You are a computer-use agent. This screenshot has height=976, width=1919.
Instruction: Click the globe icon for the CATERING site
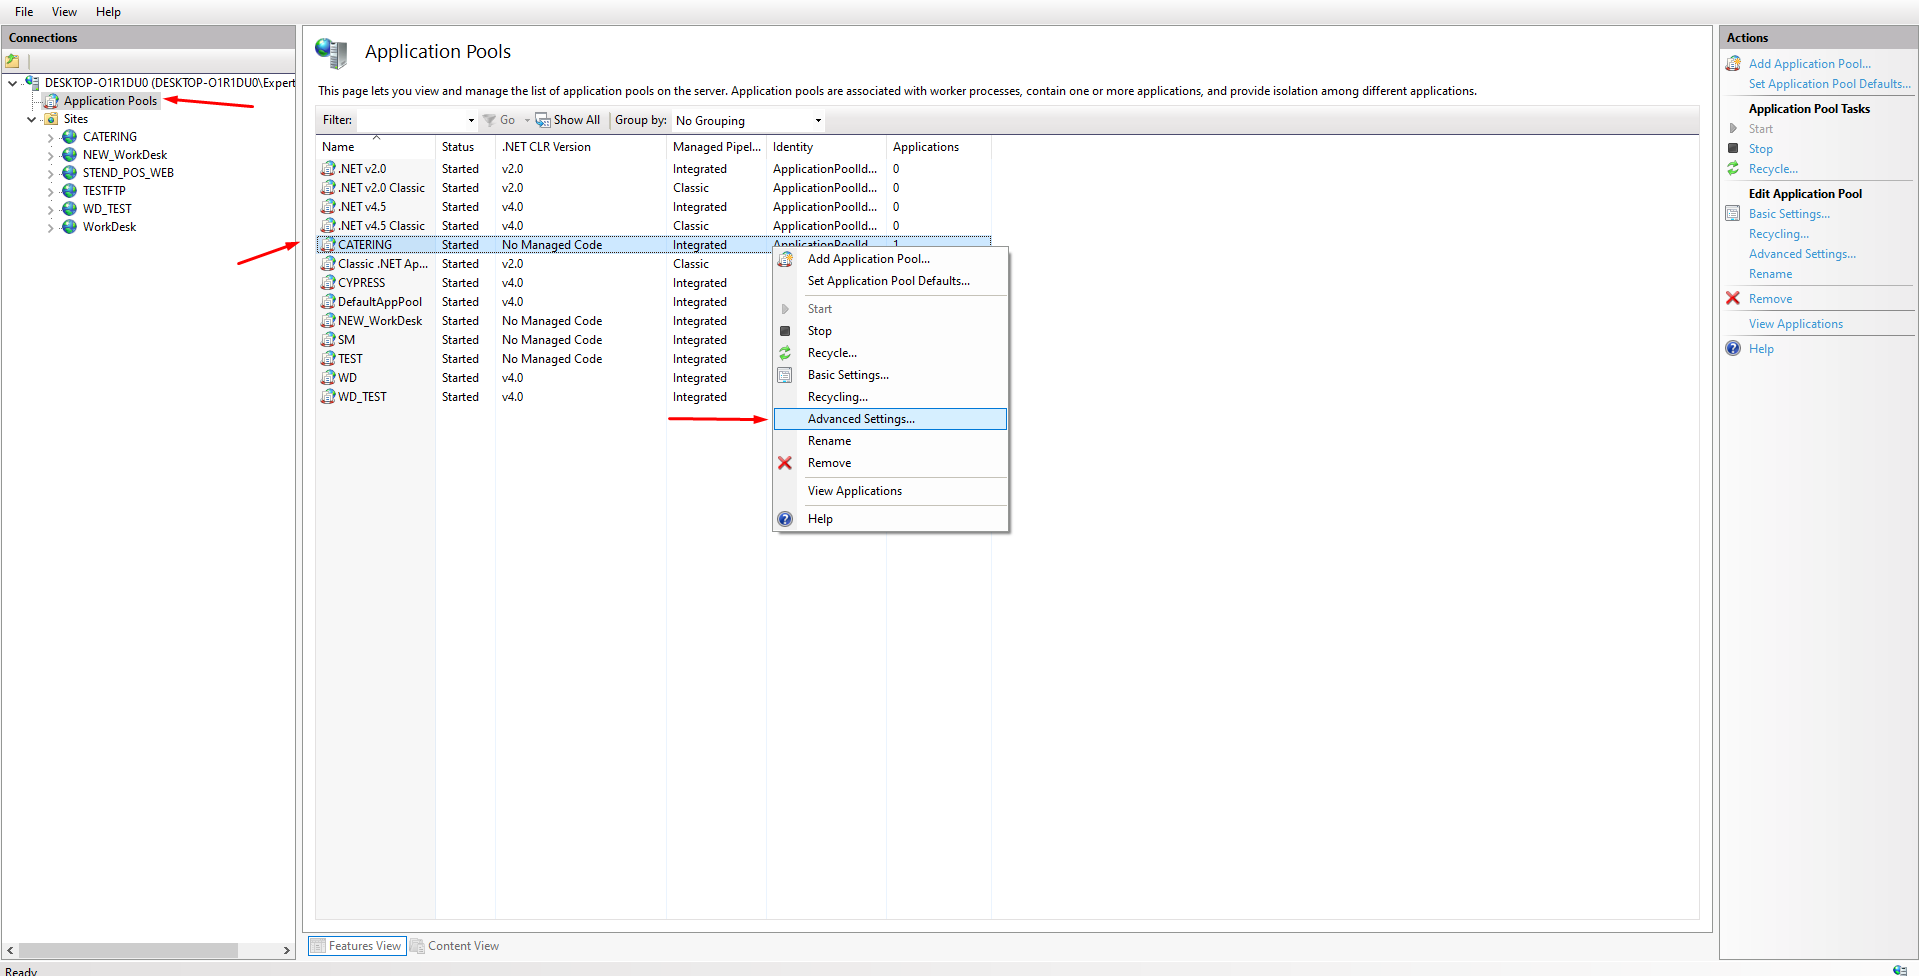(x=69, y=137)
